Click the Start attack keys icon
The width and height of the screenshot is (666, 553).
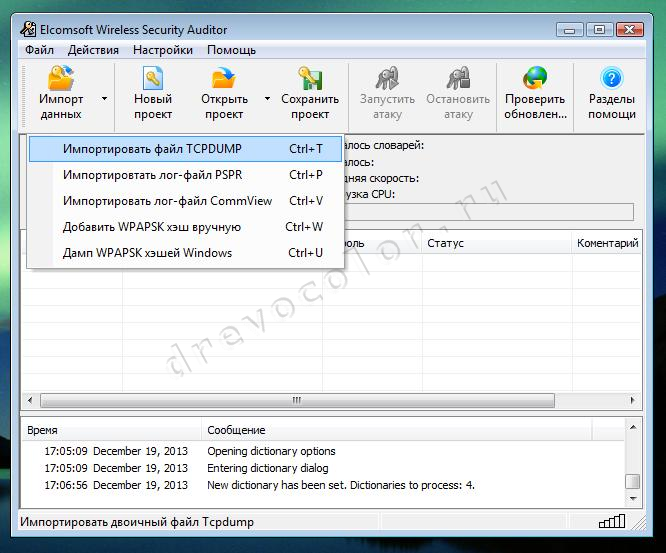[x=387, y=78]
